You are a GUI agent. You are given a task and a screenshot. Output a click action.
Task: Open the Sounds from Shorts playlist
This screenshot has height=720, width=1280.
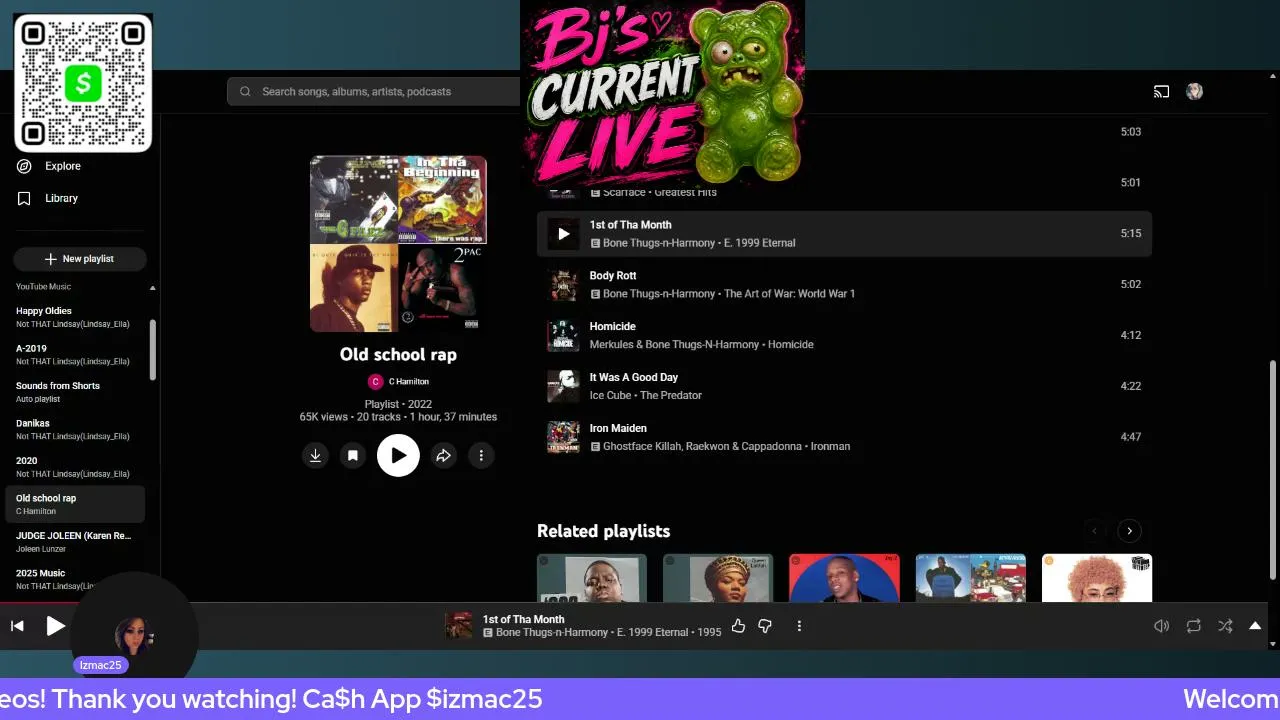coord(75,392)
